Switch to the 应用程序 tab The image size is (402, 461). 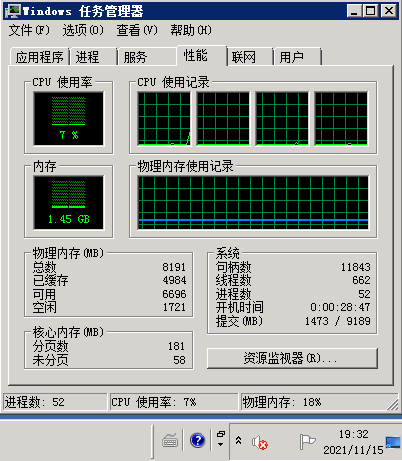40,57
